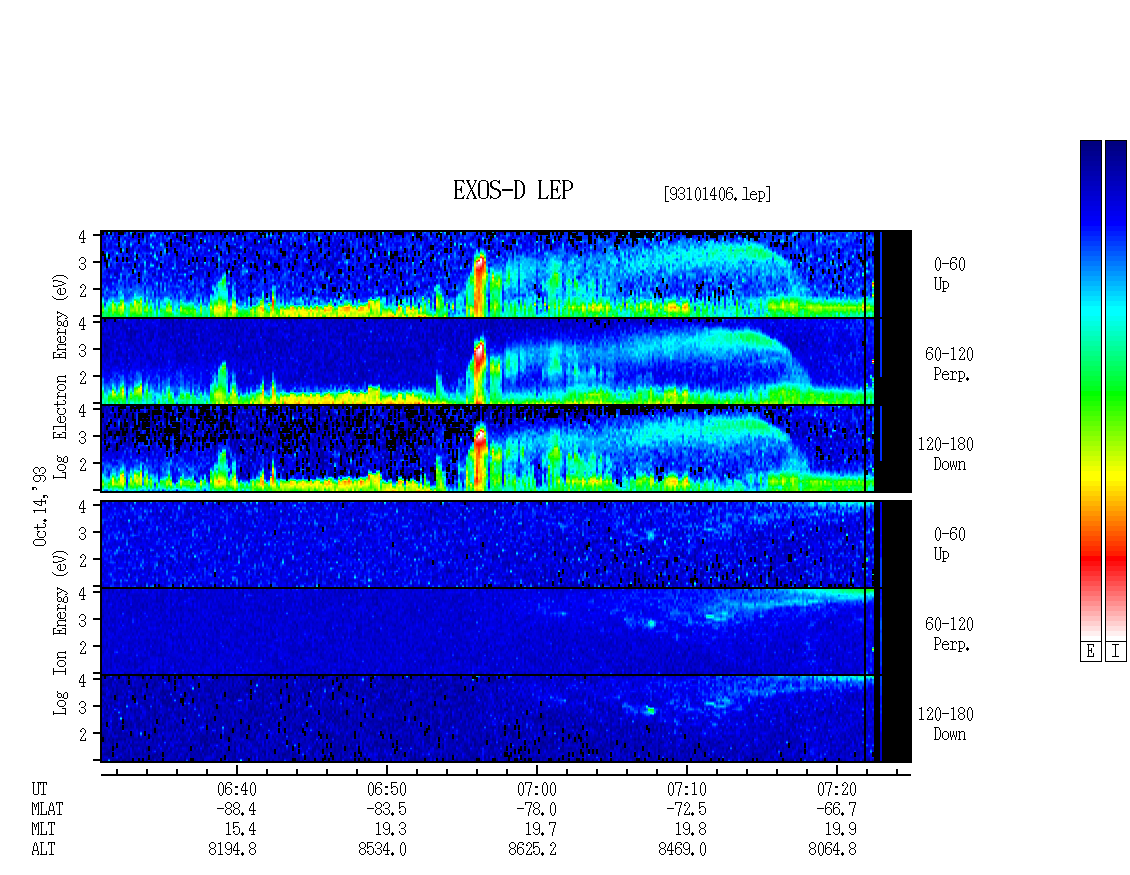This screenshot has width=1130, height=875.
Task: Click the MLT value 19.3
Action: point(391,830)
